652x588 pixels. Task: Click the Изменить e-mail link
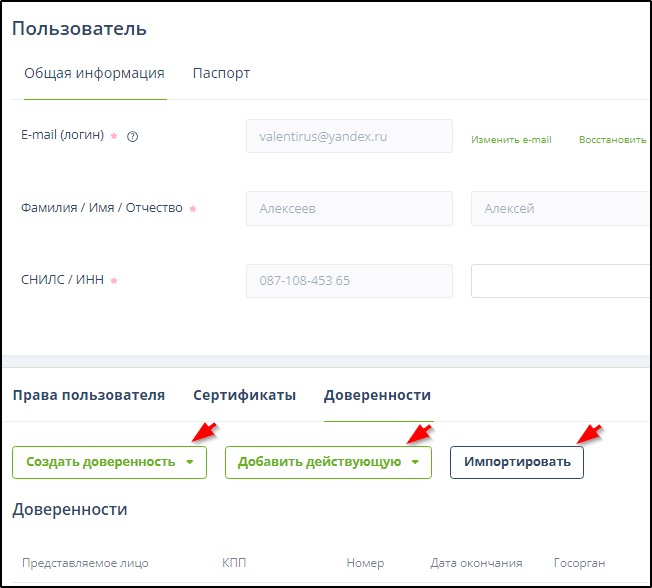coord(511,140)
